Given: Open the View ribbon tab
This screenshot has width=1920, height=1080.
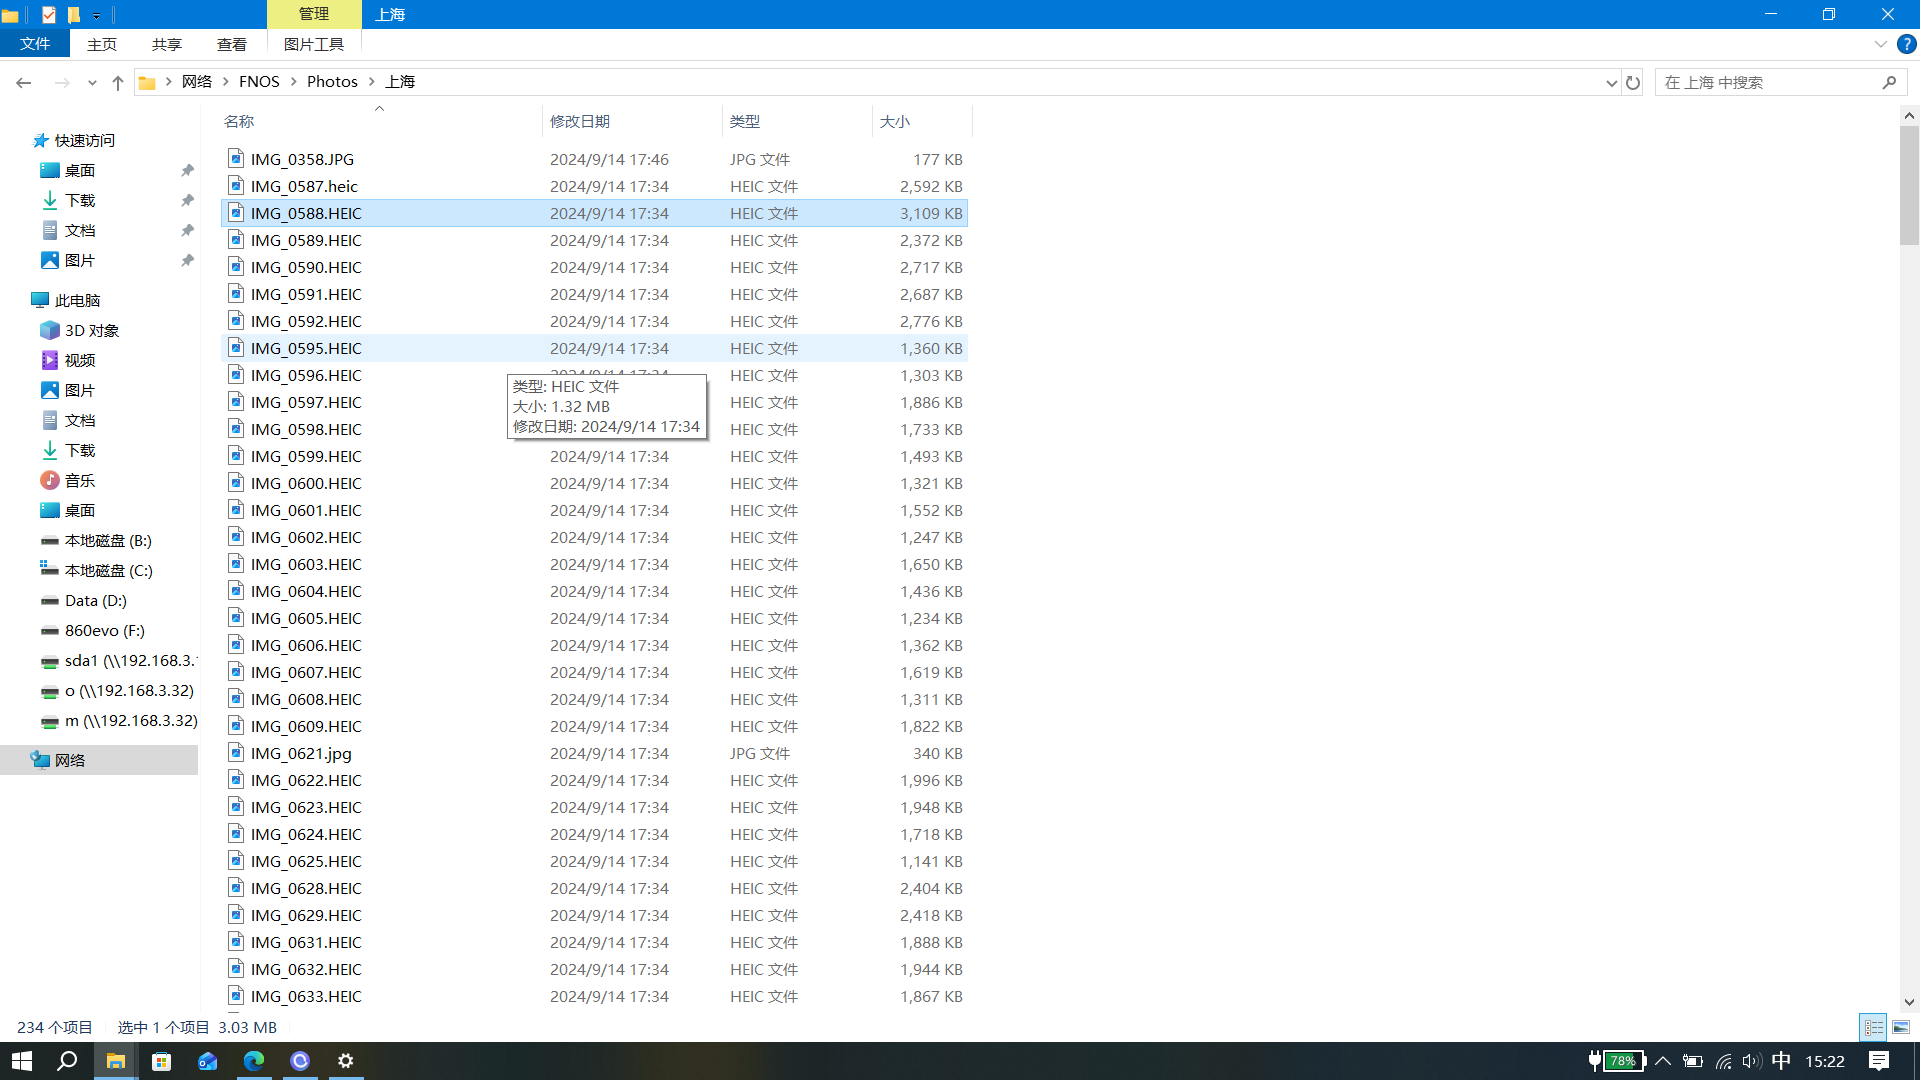Looking at the screenshot, I should pos(231,44).
